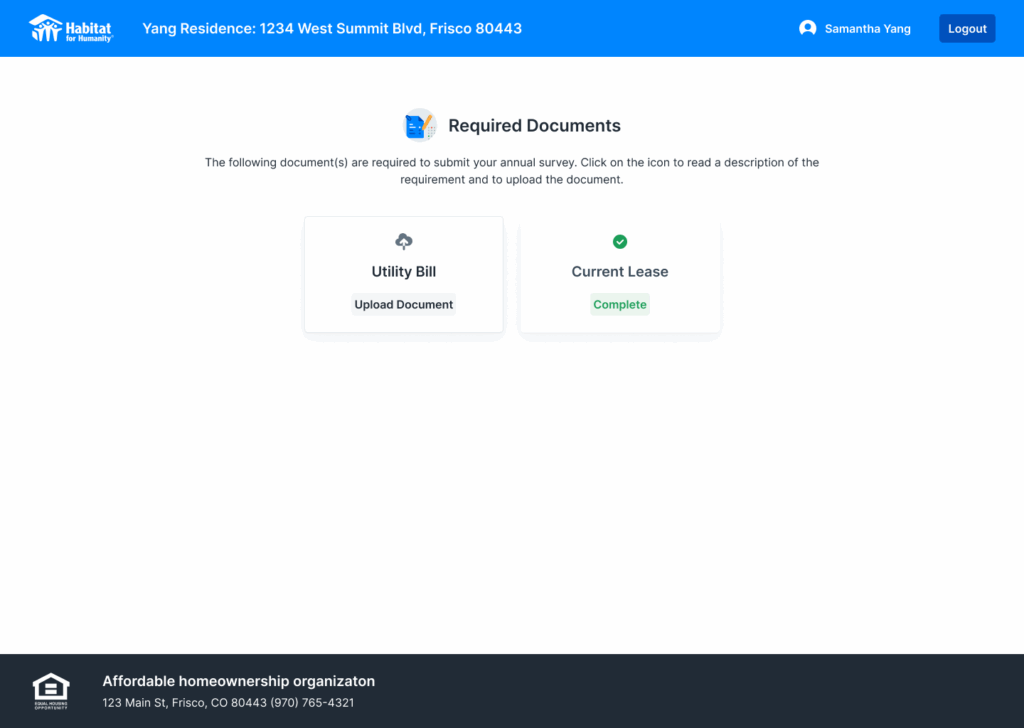Open the Samantha Yang username

point(867,29)
